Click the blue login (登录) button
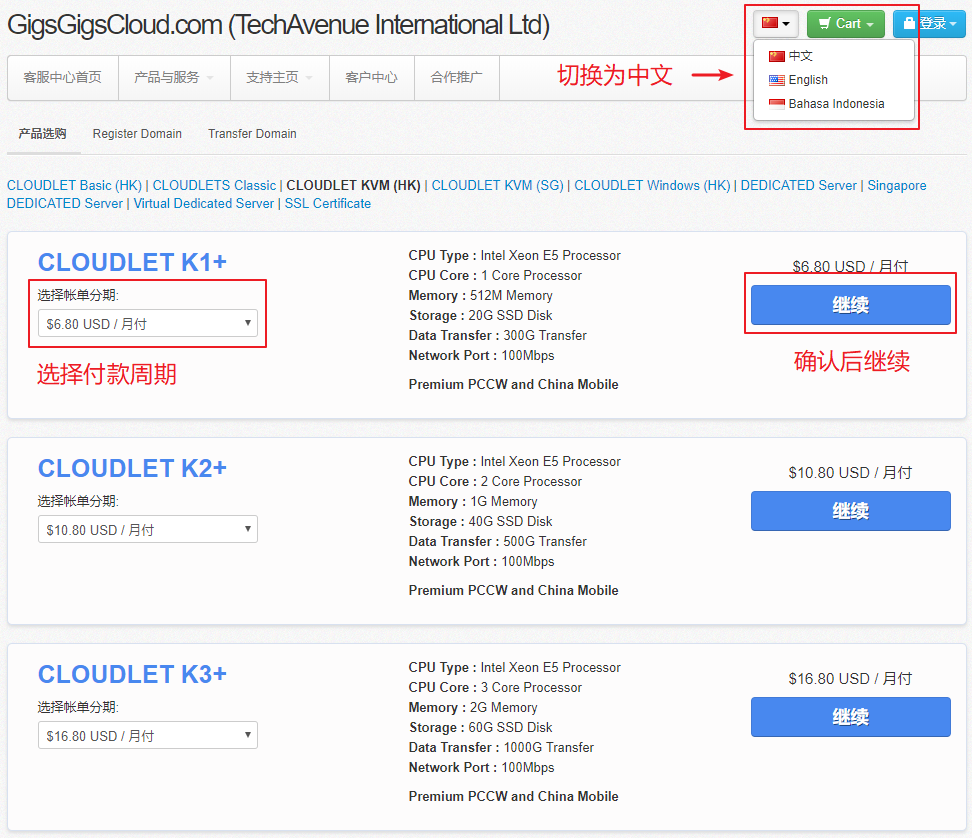Viewport: 972px width, 838px height. click(929, 24)
